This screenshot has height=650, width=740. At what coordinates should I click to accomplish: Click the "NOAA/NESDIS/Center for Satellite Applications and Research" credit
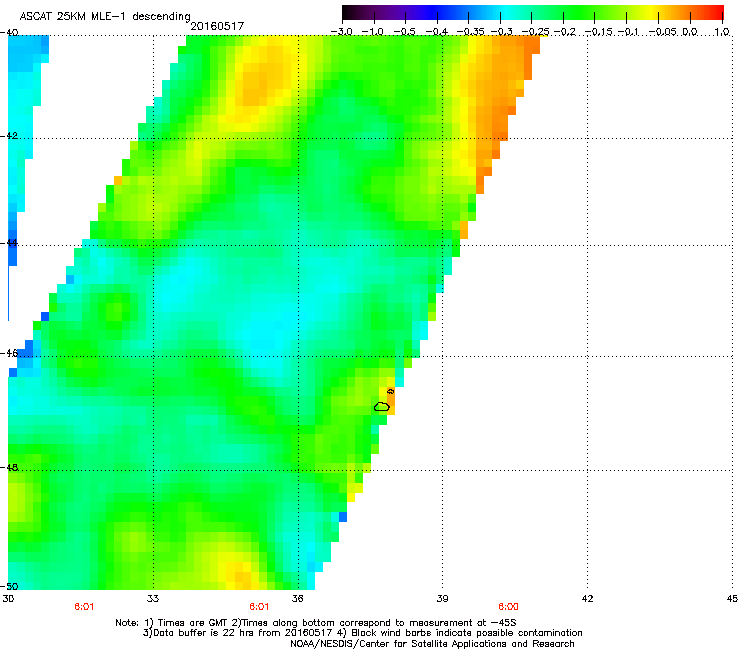[432, 644]
